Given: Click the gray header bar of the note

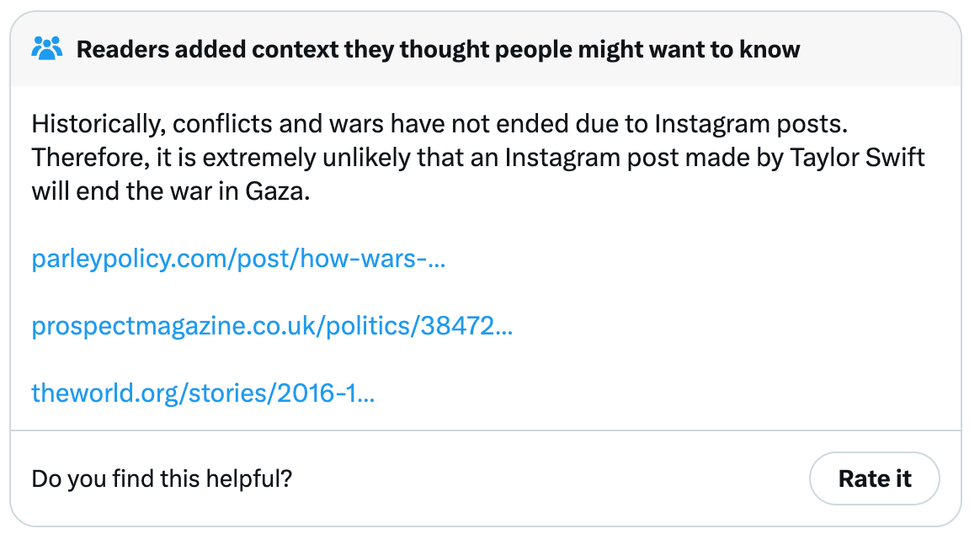Looking at the screenshot, I should coord(880,49).
